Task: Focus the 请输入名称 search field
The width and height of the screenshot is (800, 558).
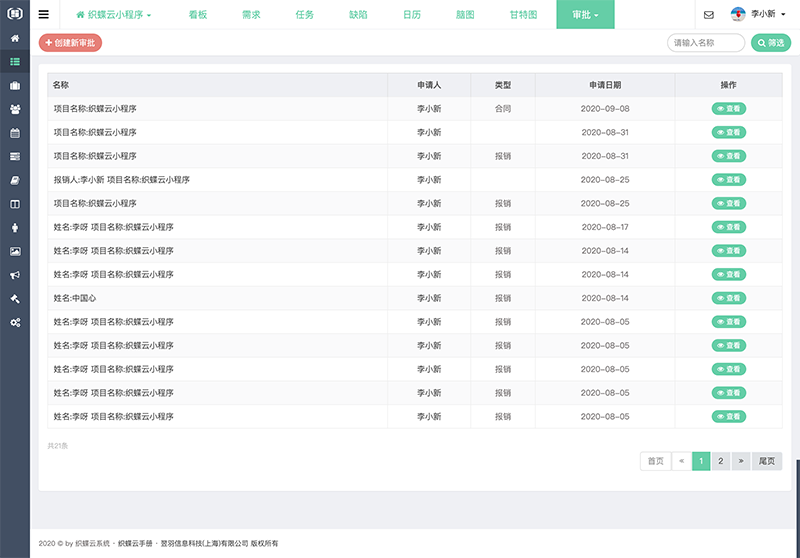Action: (x=705, y=43)
